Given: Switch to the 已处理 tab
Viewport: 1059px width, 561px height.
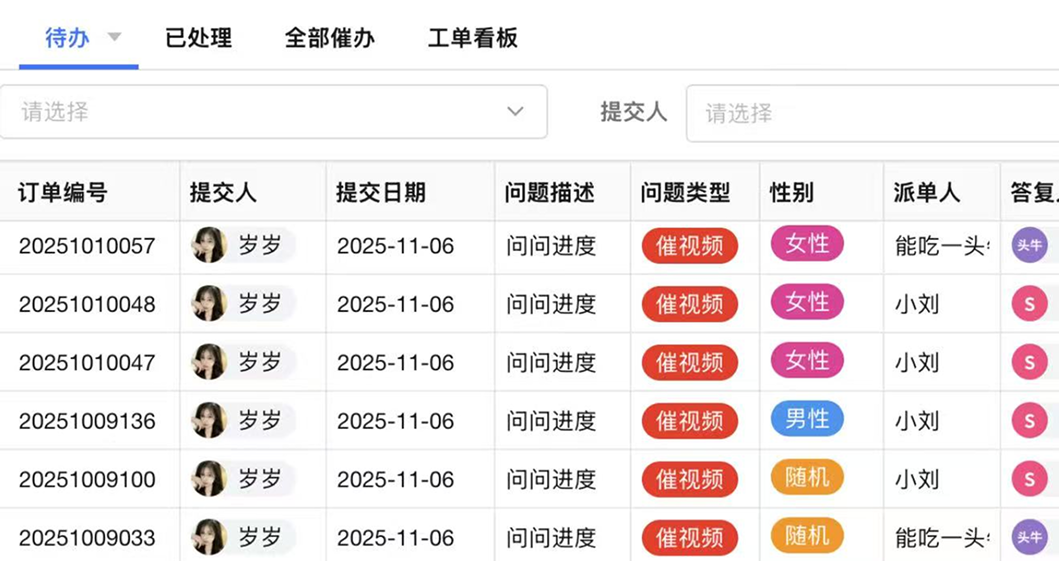Looking at the screenshot, I should pyautogui.click(x=199, y=38).
